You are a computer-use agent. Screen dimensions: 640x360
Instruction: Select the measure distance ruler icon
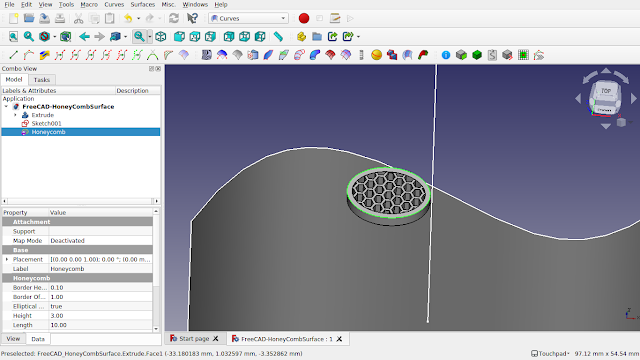[x=278, y=37]
